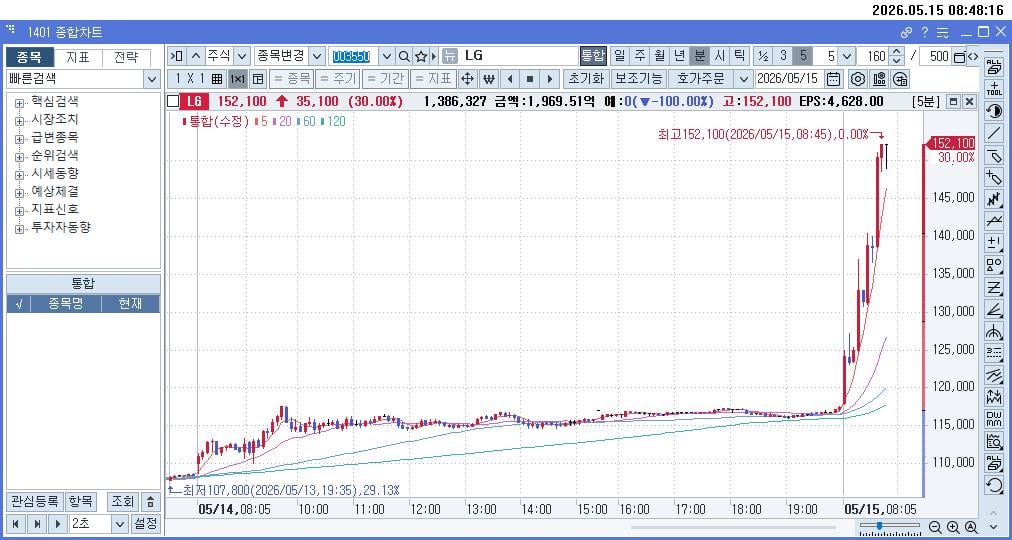Switch chart period to 틱 (tick)
The height and width of the screenshot is (540, 1012).
tap(740, 56)
